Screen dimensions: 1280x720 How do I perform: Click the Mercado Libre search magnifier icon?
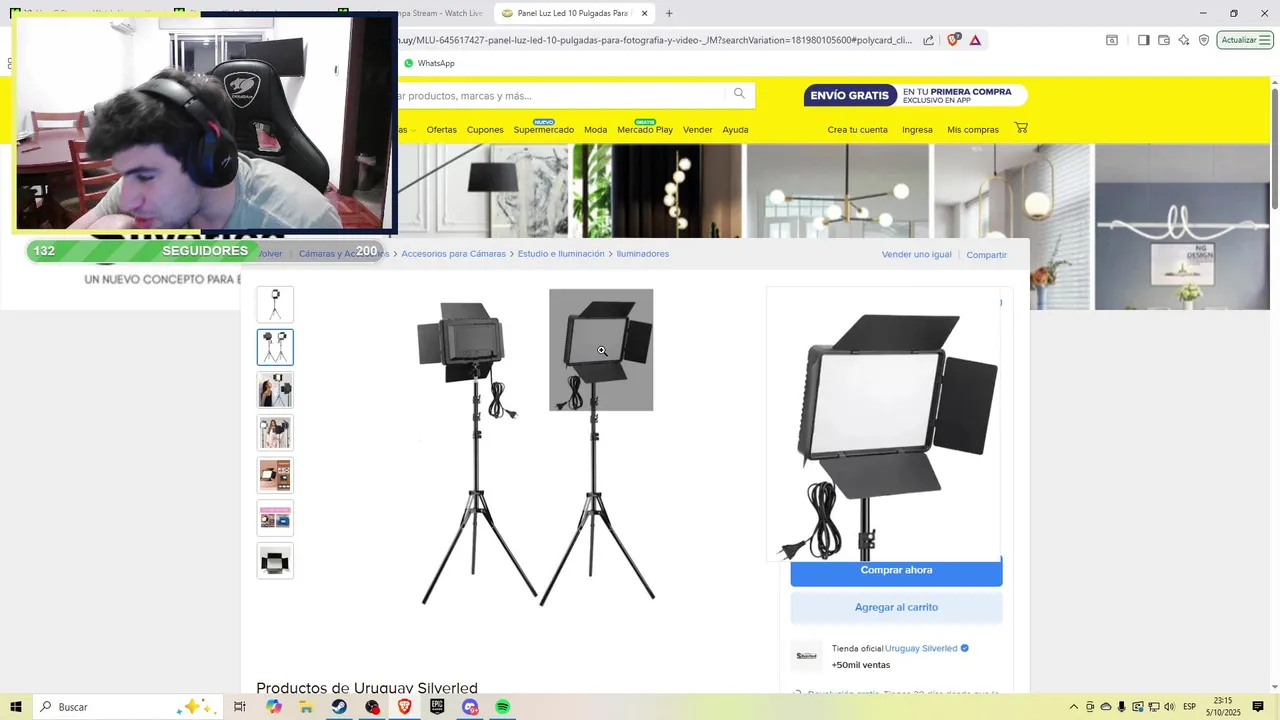pyautogui.click(x=739, y=94)
